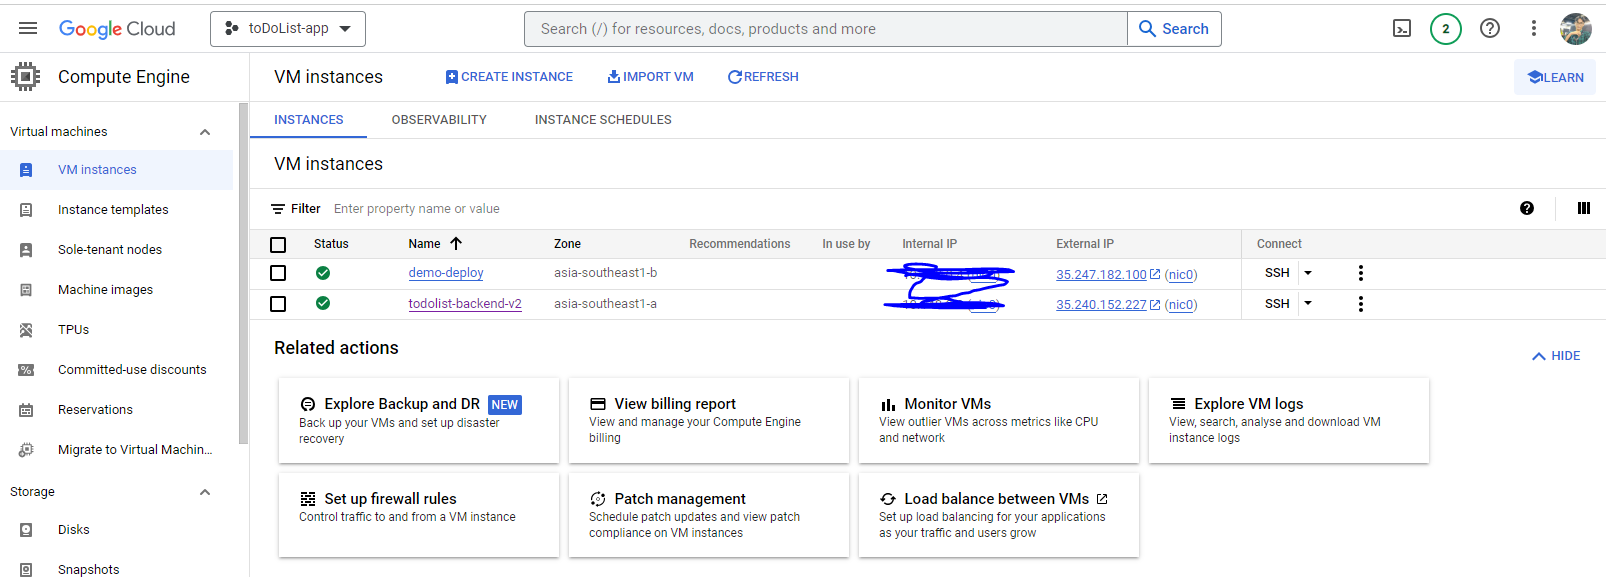
Task: Open the todolist-backend-v2 instance link
Action: click(x=465, y=304)
